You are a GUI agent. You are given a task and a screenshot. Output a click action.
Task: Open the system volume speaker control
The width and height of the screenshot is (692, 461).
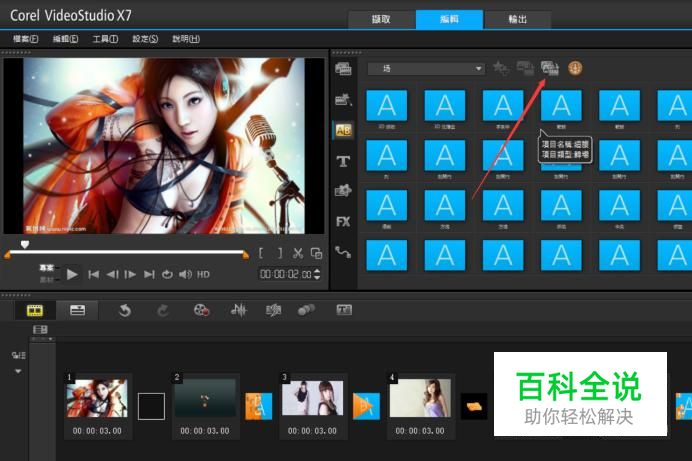coord(185,274)
